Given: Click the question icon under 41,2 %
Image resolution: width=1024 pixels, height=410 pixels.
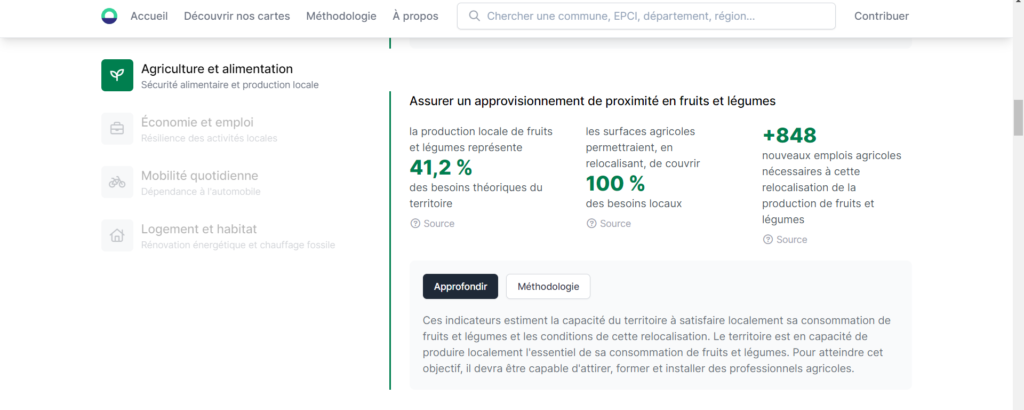Looking at the screenshot, I should [x=415, y=224].
